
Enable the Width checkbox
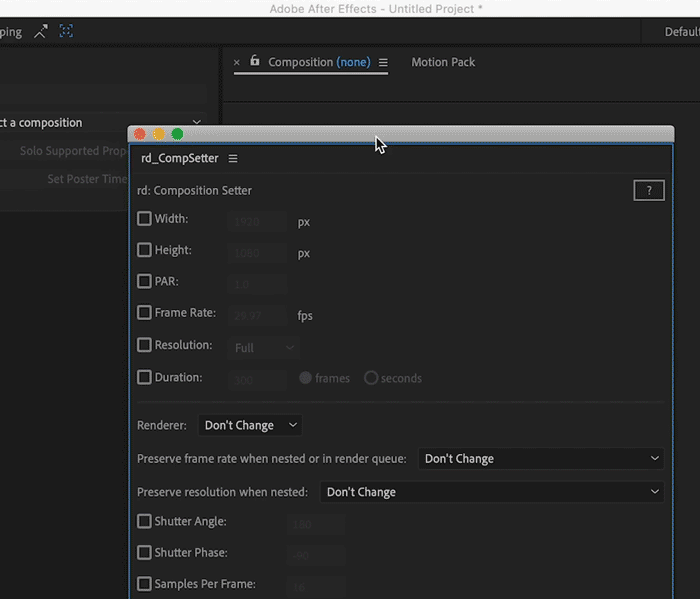[x=145, y=219]
